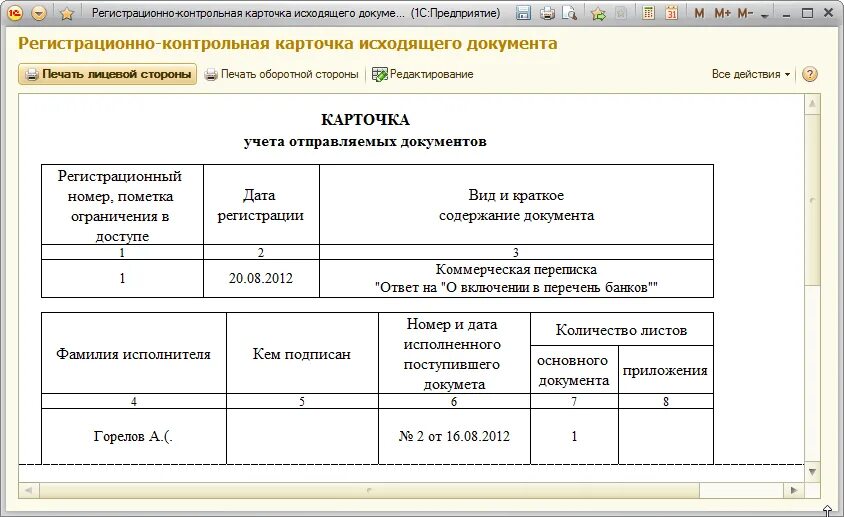Click the Save diskette icon
This screenshot has height=517, width=844.
tap(523, 13)
